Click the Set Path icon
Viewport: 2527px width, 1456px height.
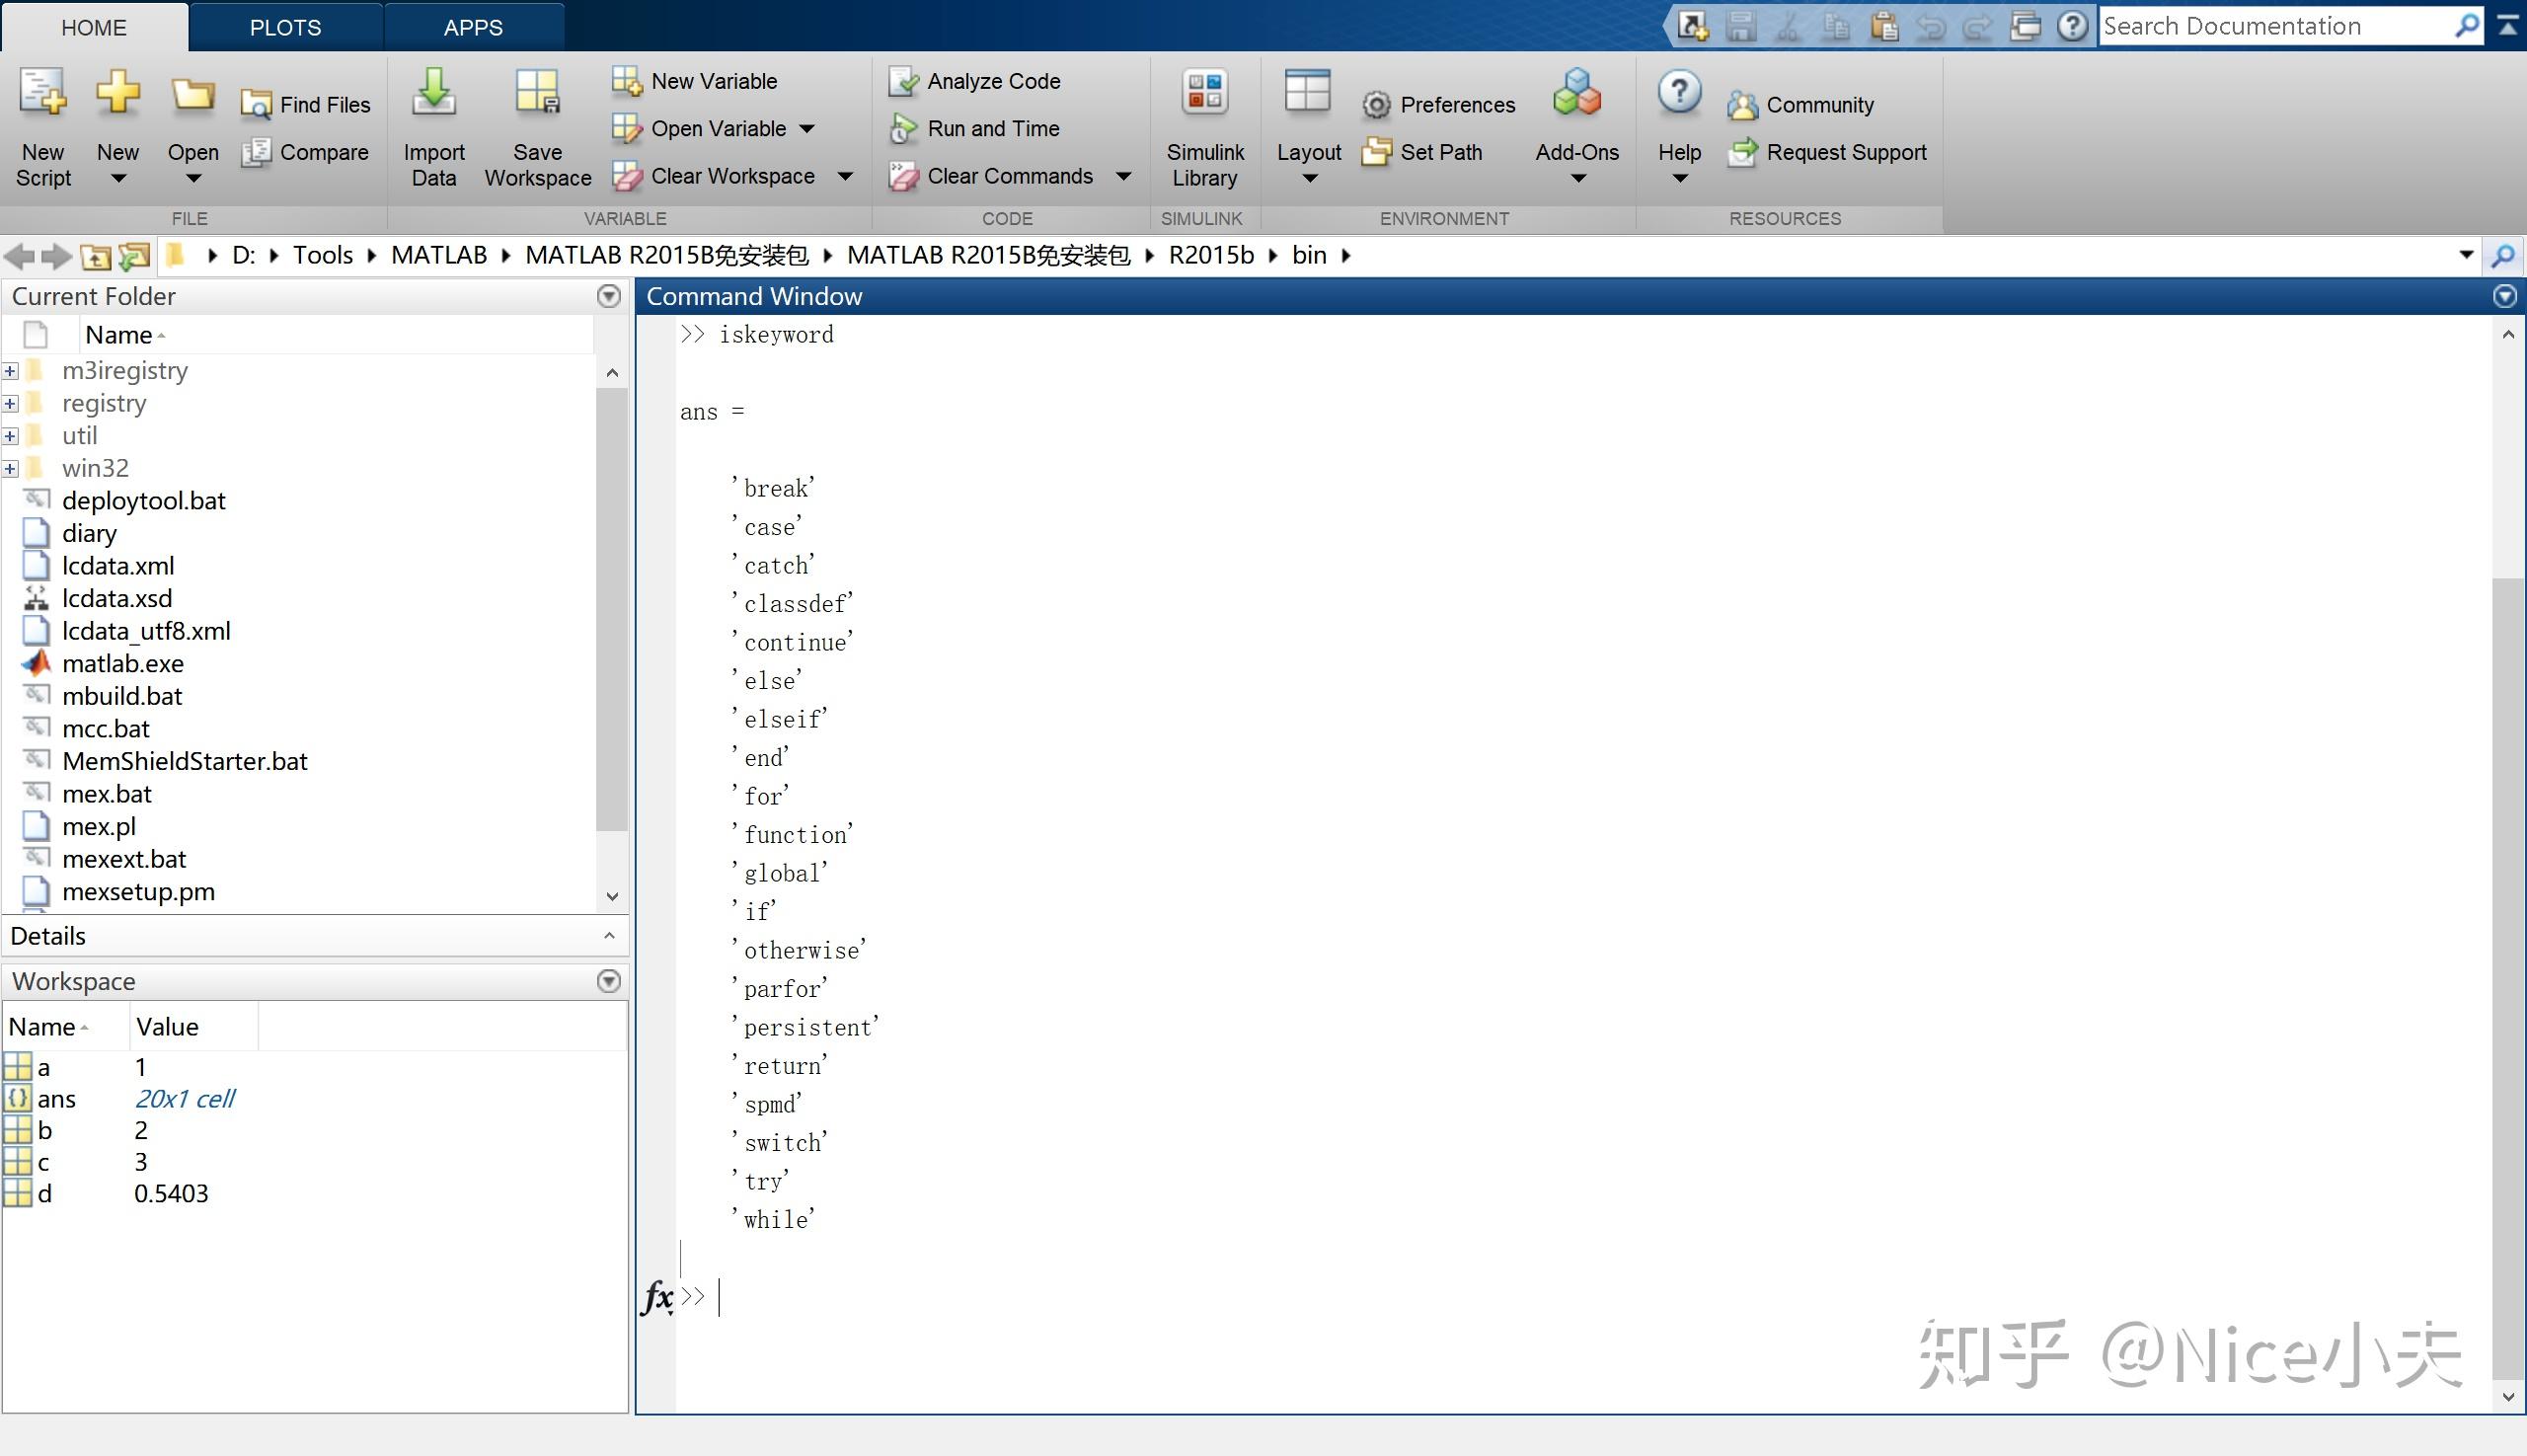tap(1377, 152)
